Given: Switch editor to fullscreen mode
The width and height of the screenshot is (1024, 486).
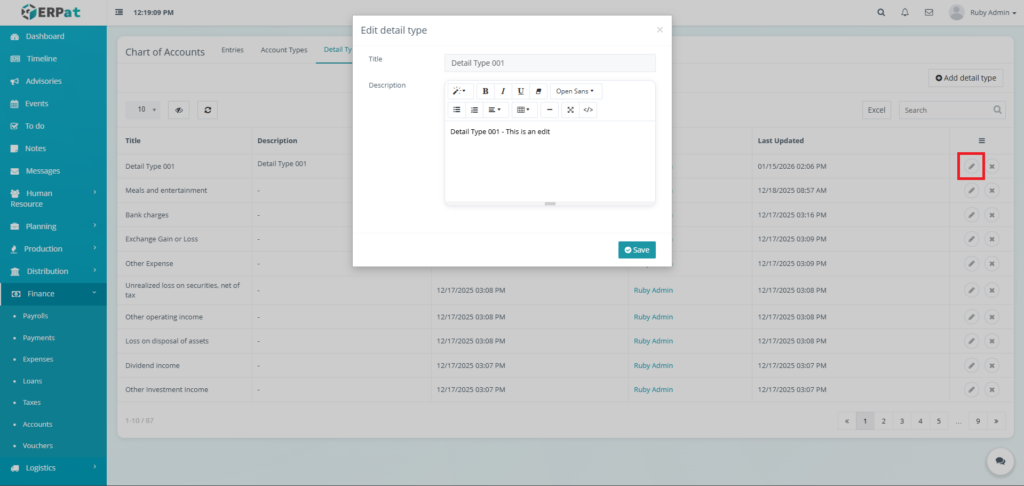Looking at the screenshot, I should click(570, 110).
